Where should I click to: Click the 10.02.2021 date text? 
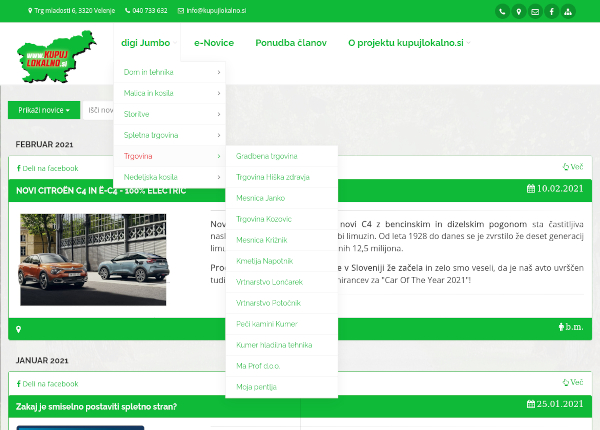point(560,189)
